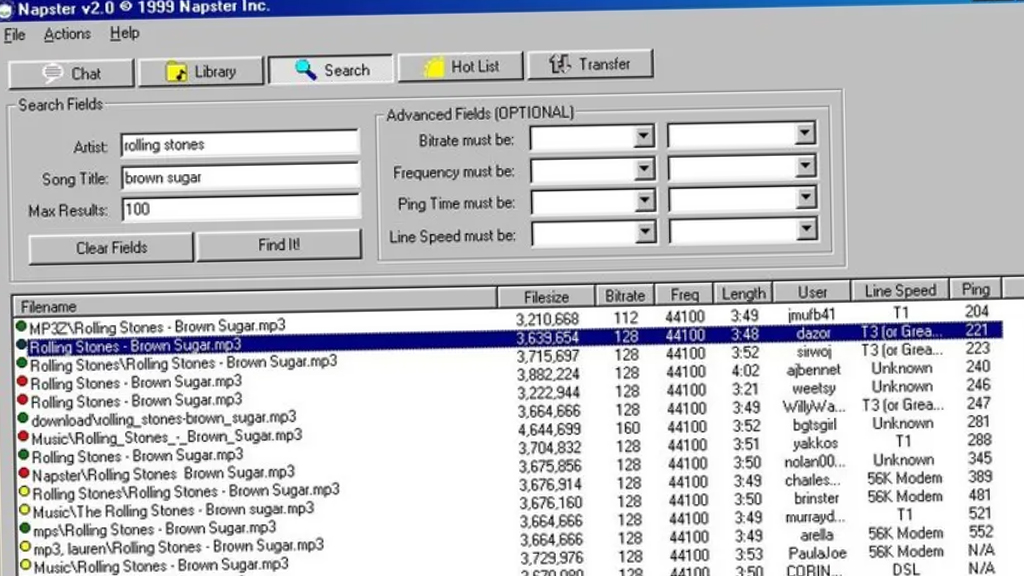
Task: Open the first Frequency must be dropdown
Action: [644, 168]
